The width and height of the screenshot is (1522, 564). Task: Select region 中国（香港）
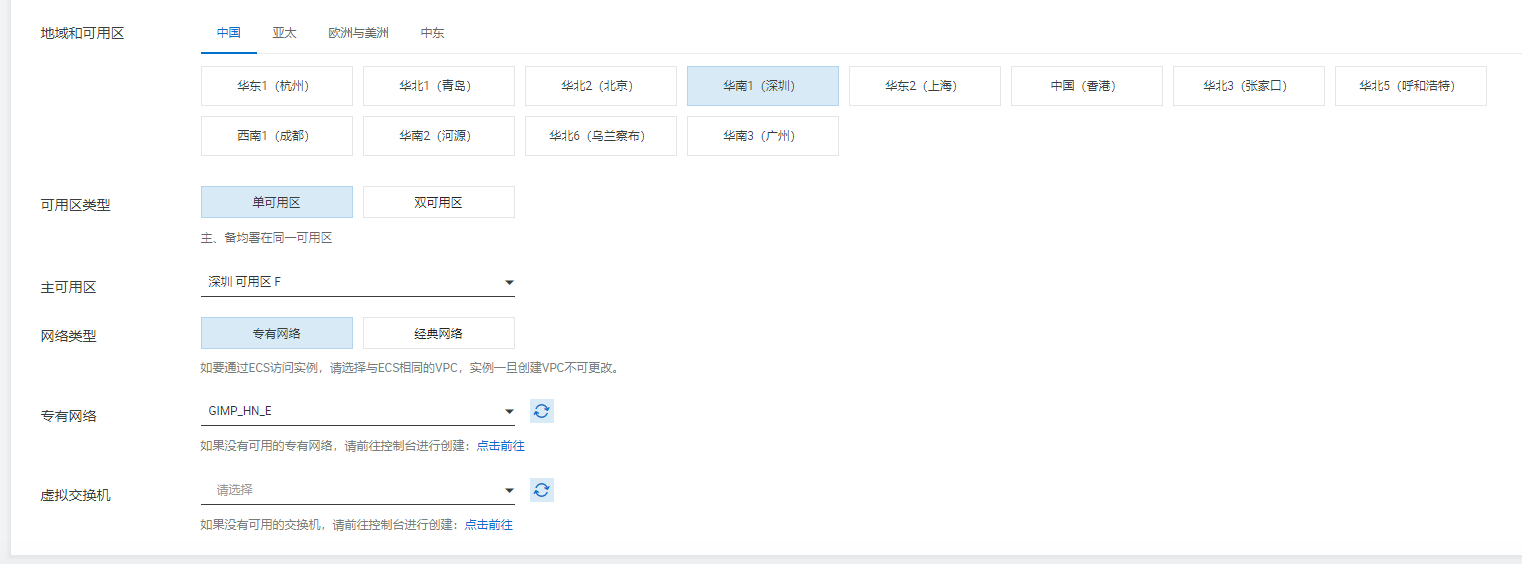[x=1087, y=86]
